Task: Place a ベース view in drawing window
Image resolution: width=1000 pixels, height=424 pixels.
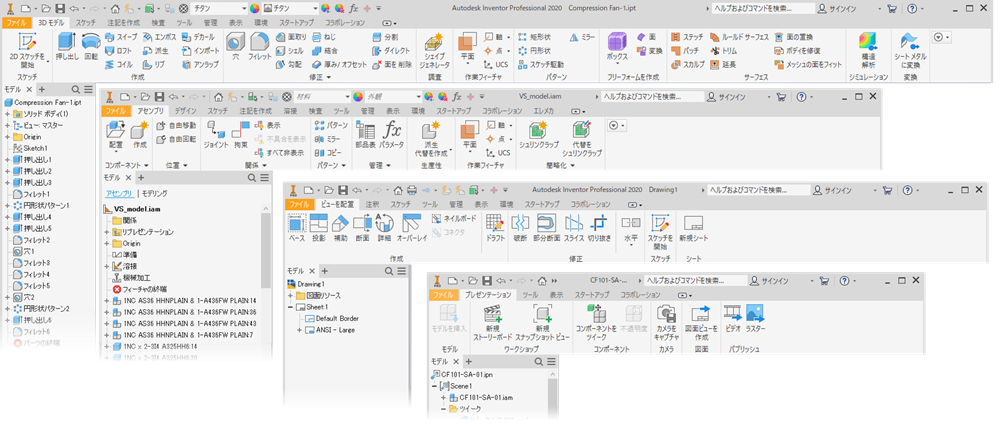Action: (x=297, y=228)
